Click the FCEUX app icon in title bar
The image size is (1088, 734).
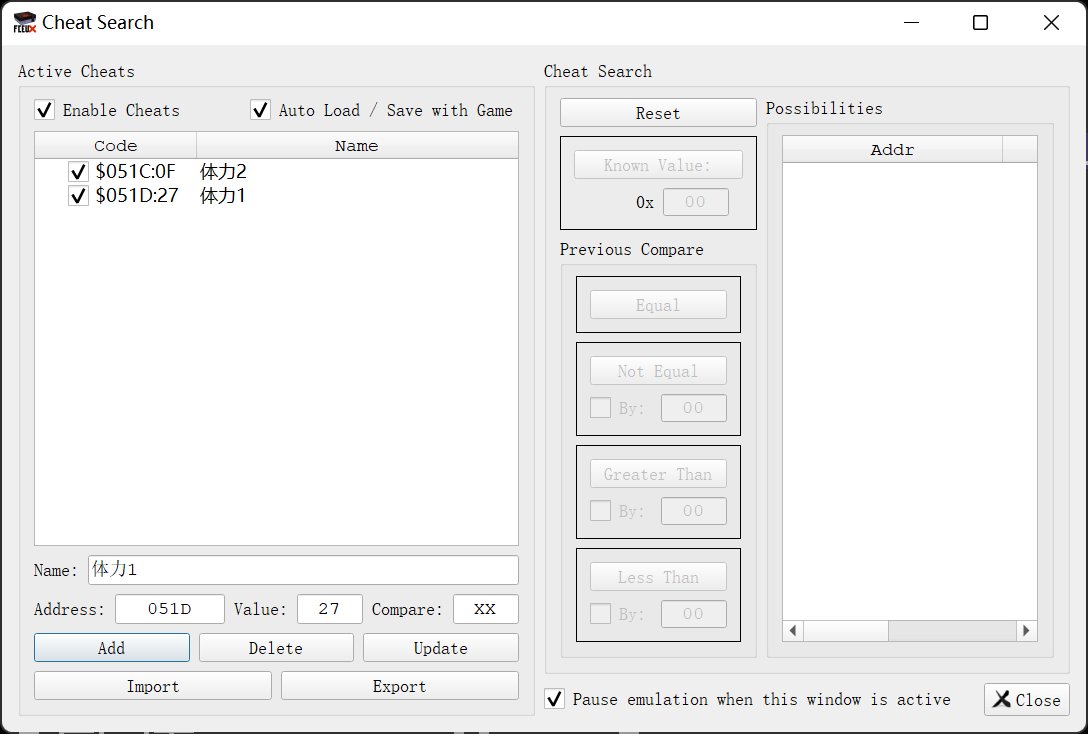[25, 22]
